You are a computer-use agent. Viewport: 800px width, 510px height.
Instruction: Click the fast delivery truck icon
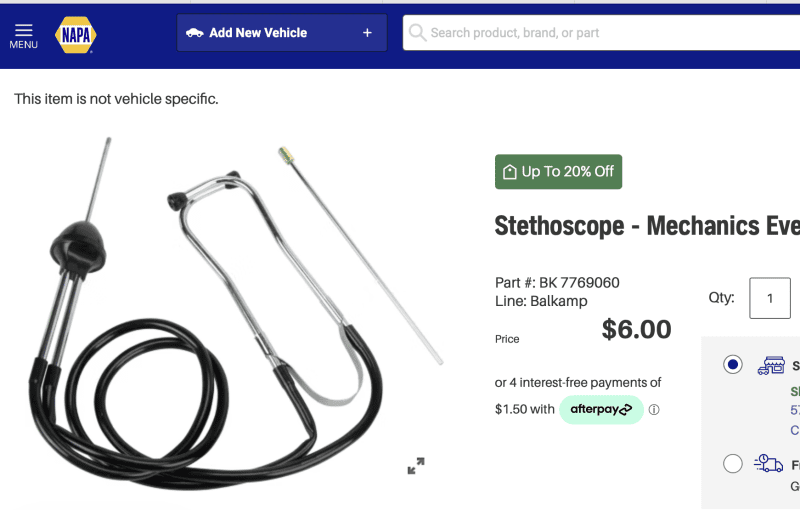[x=769, y=463]
